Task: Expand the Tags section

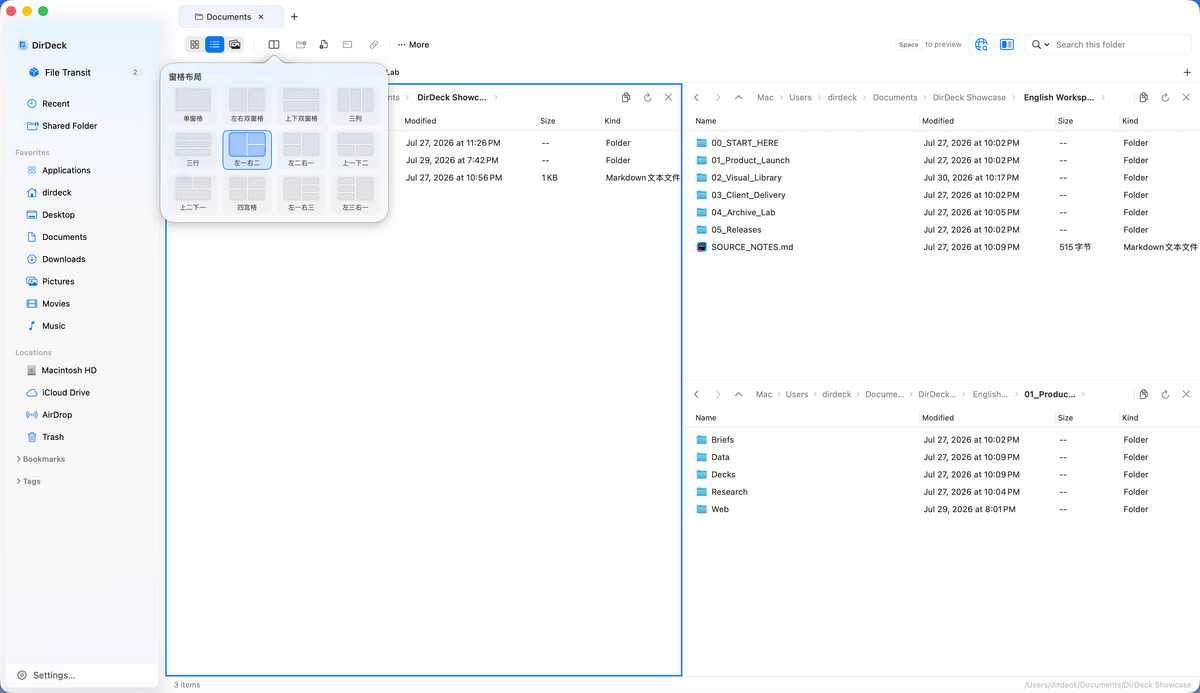Action: click(29, 481)
